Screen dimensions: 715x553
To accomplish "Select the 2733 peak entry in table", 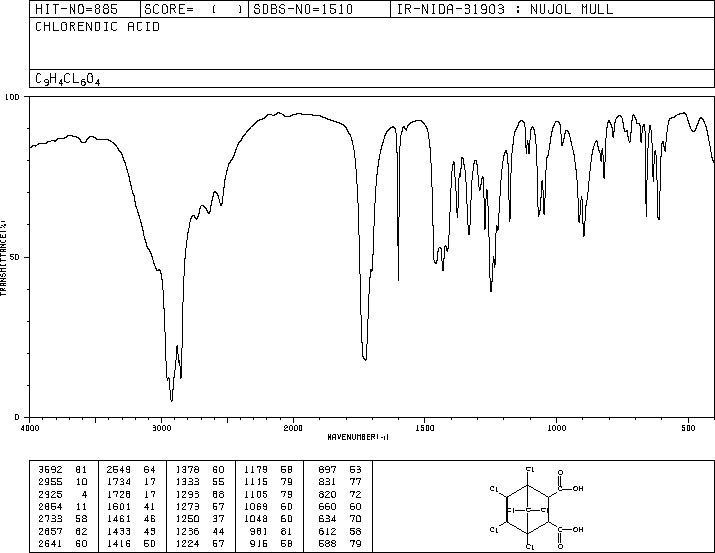I will point(63,519).
